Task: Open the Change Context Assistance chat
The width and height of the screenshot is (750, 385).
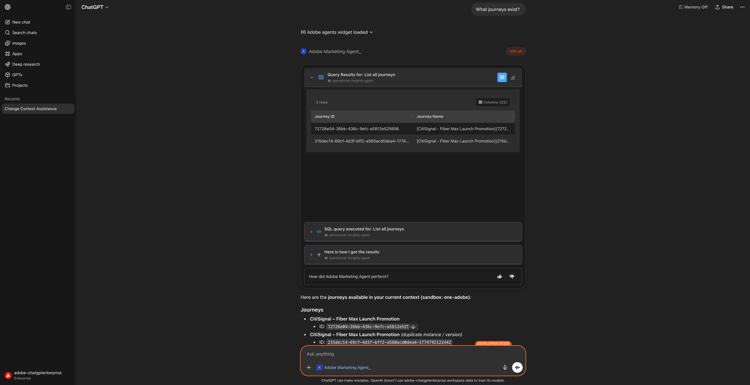Action: click(x=38, y=109)
